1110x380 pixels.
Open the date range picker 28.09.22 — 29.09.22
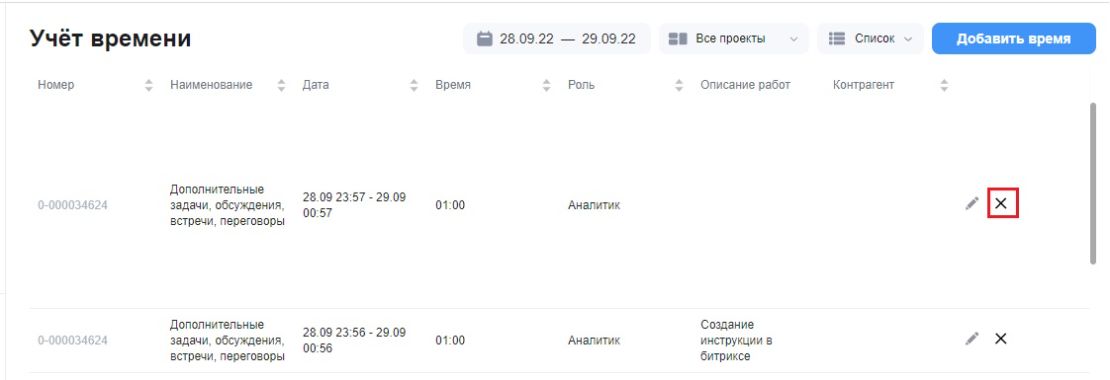click(x=556, y=38)
